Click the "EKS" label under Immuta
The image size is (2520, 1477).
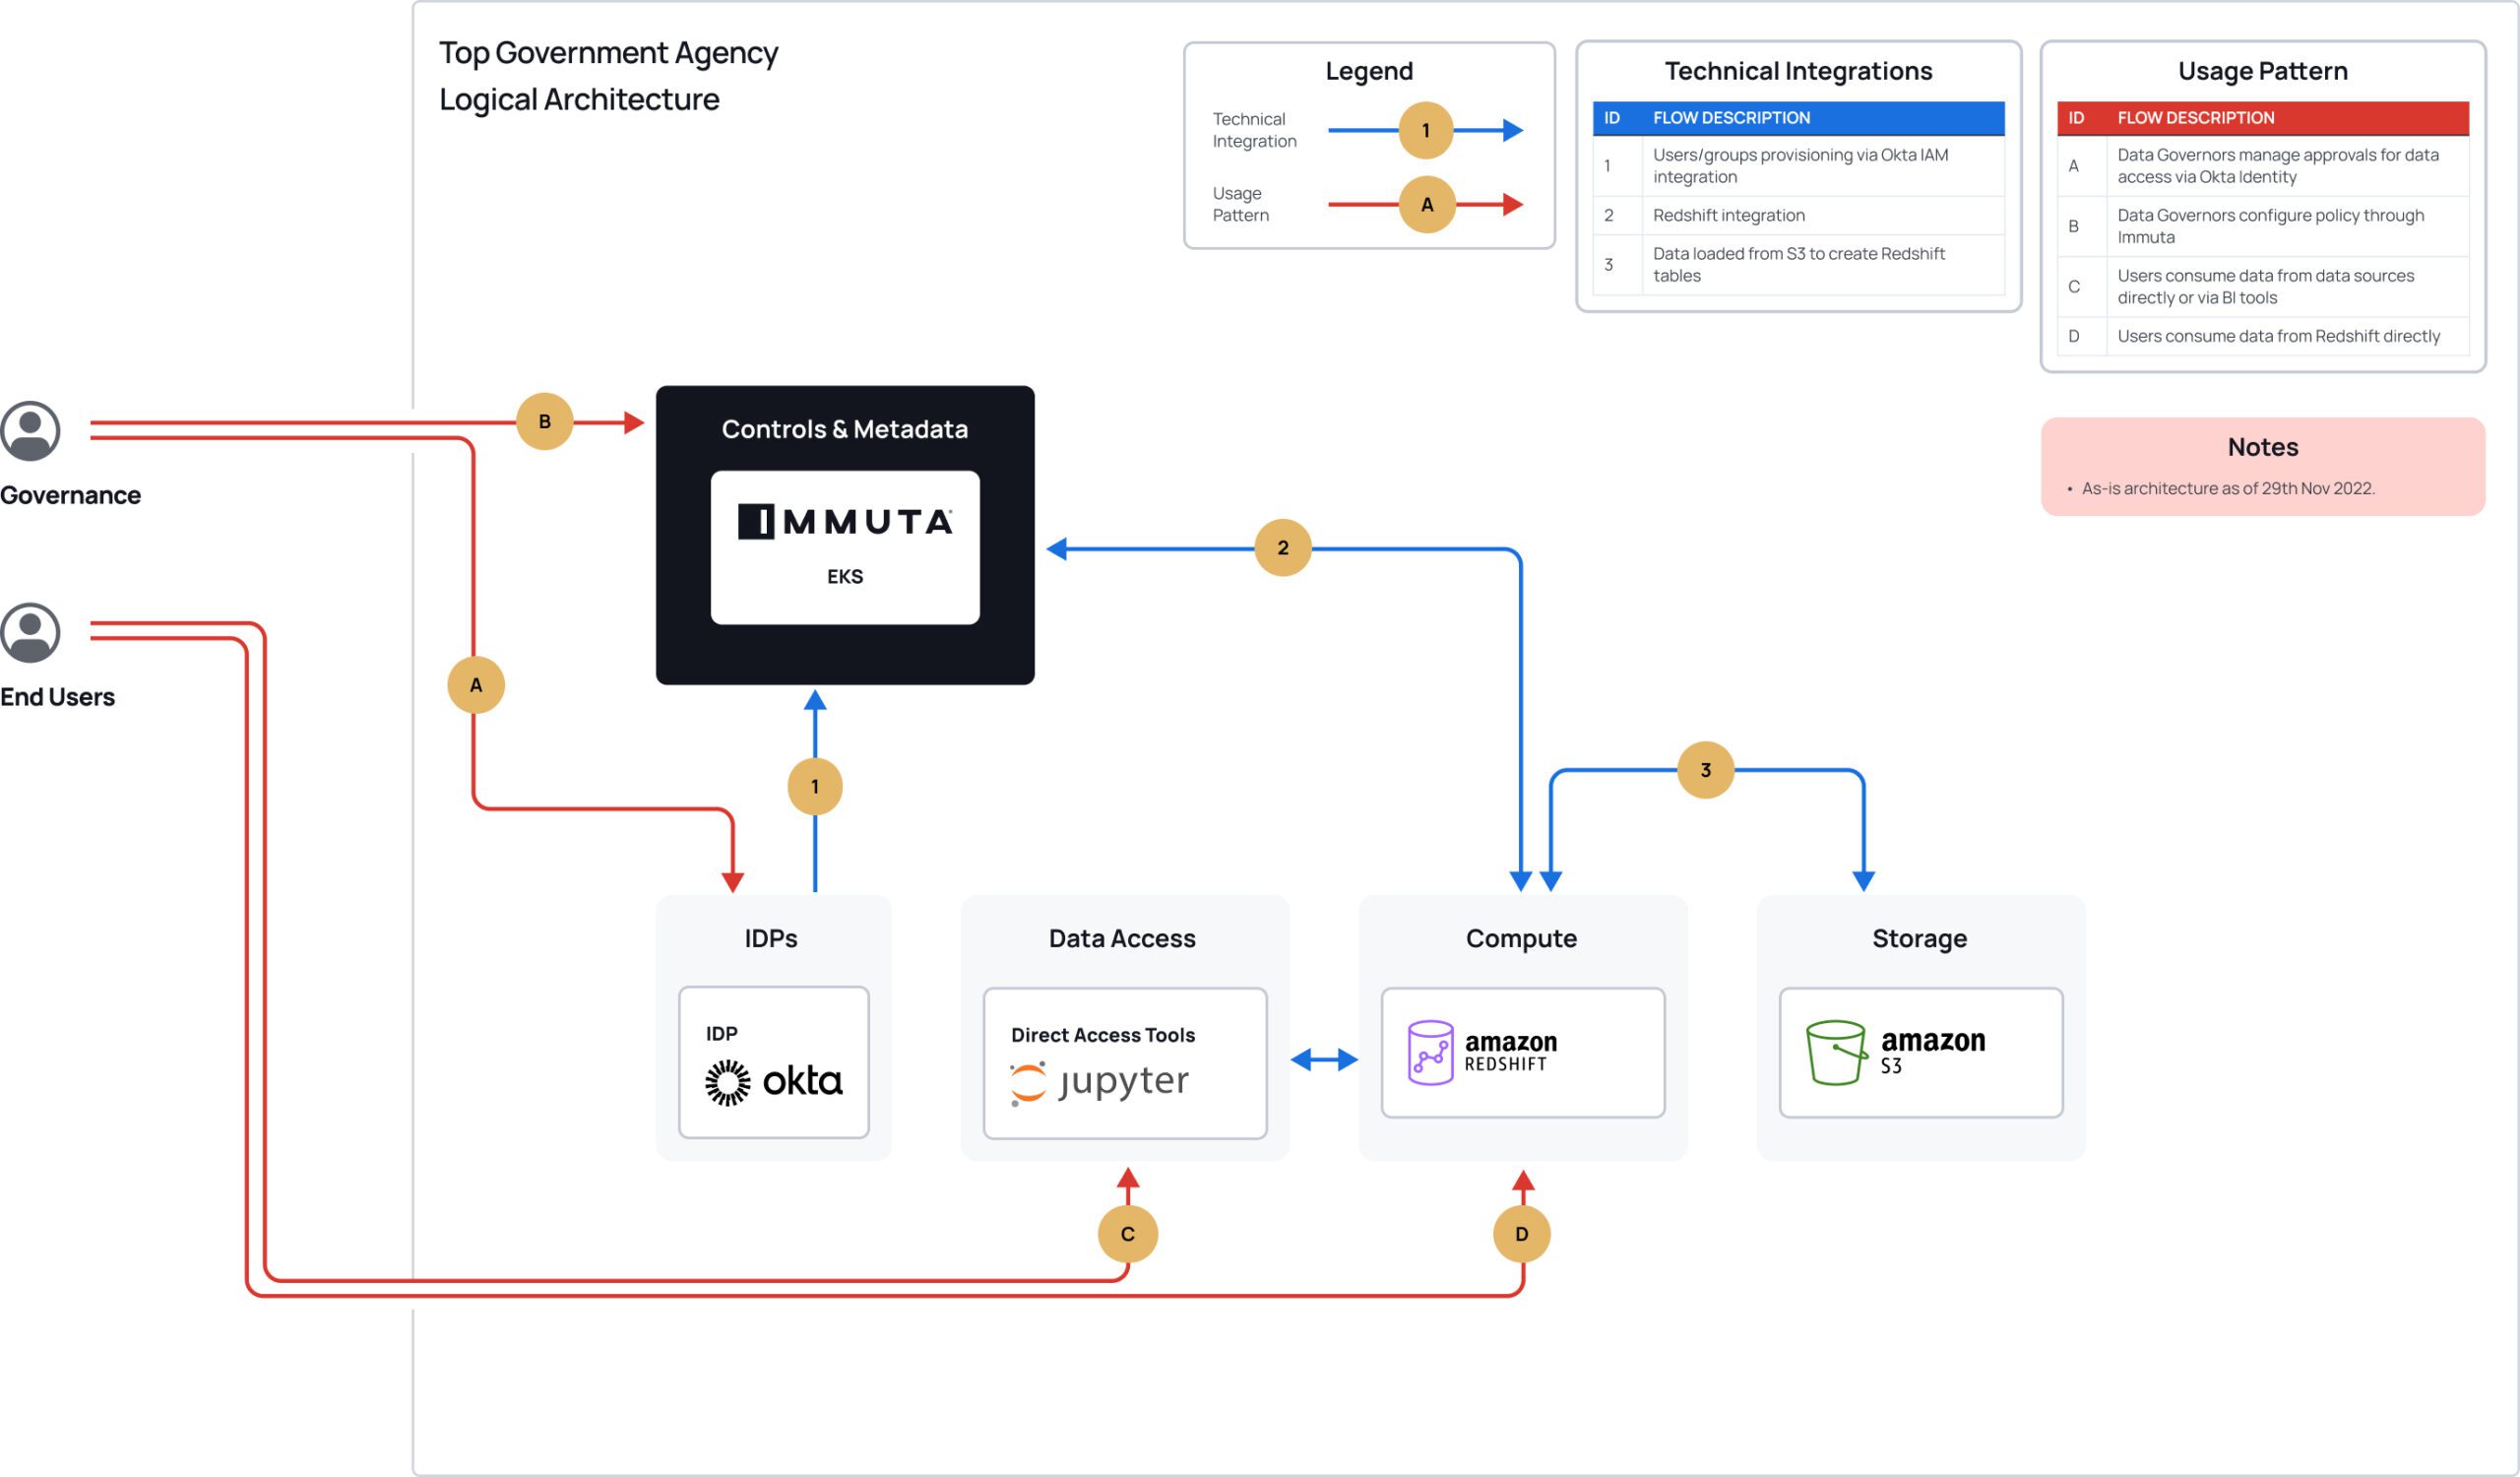tap(845, 576)
